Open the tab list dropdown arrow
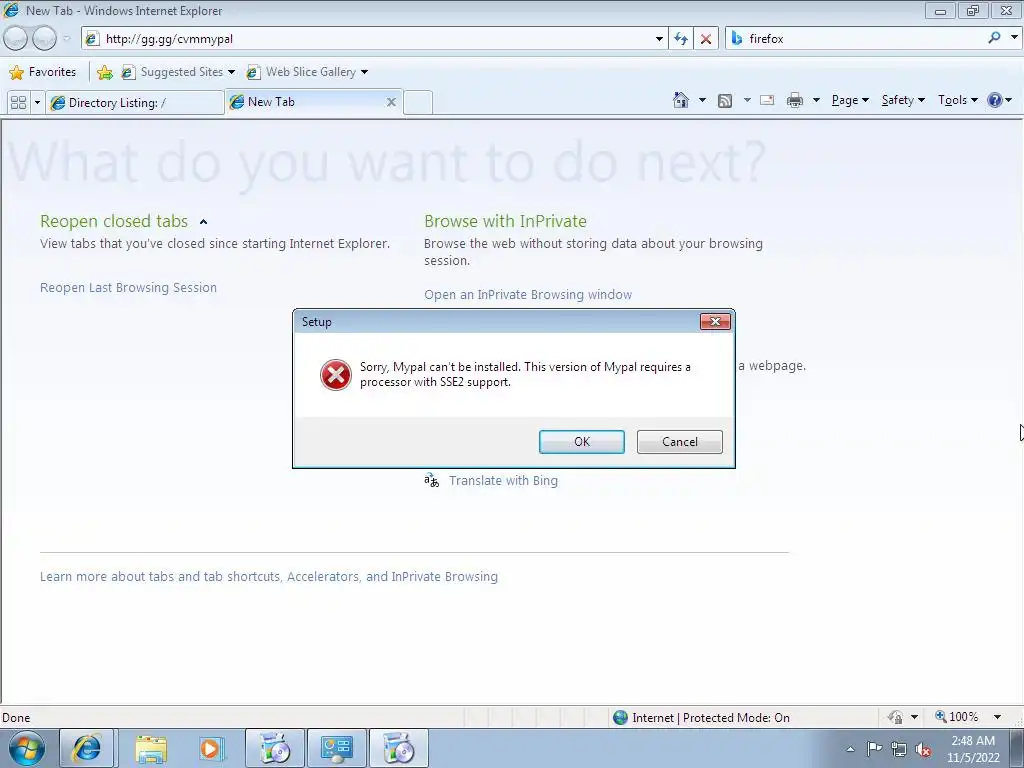The image size is (1024, 768). (37, 103)
